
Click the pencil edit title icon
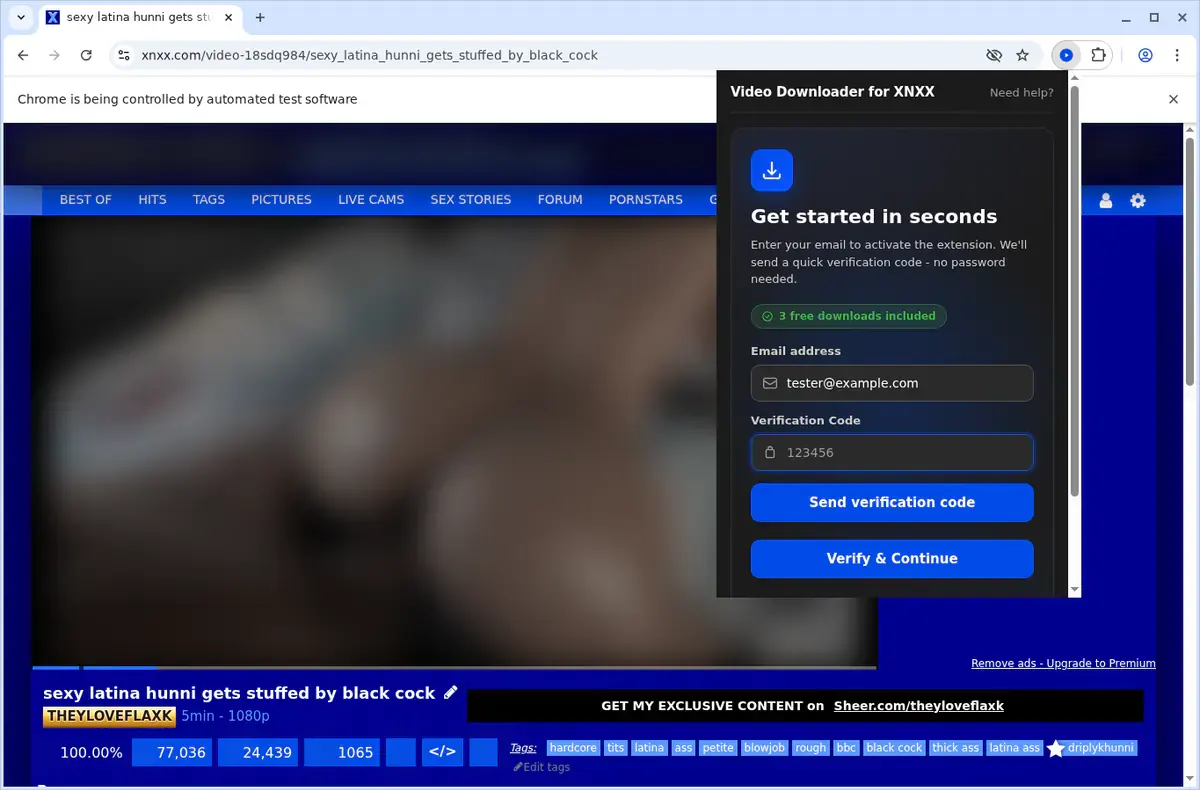click(451, 692)
